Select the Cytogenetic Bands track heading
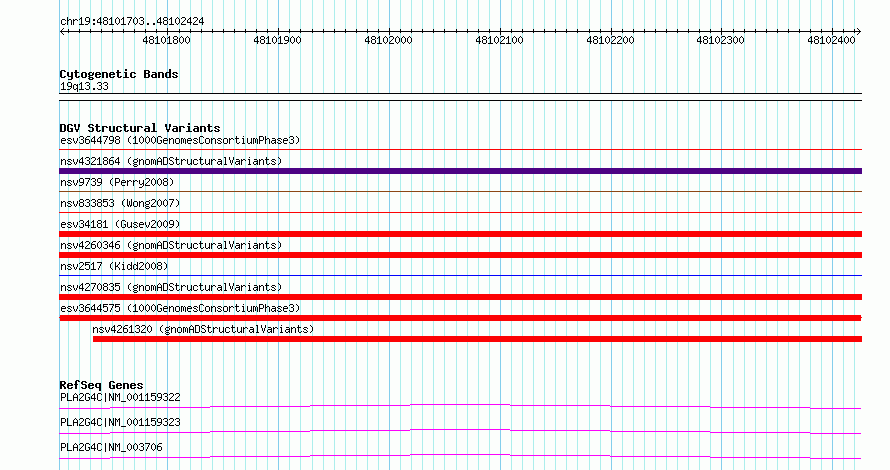This screenshot has height=470, width=890. click(x=119, y=74)
